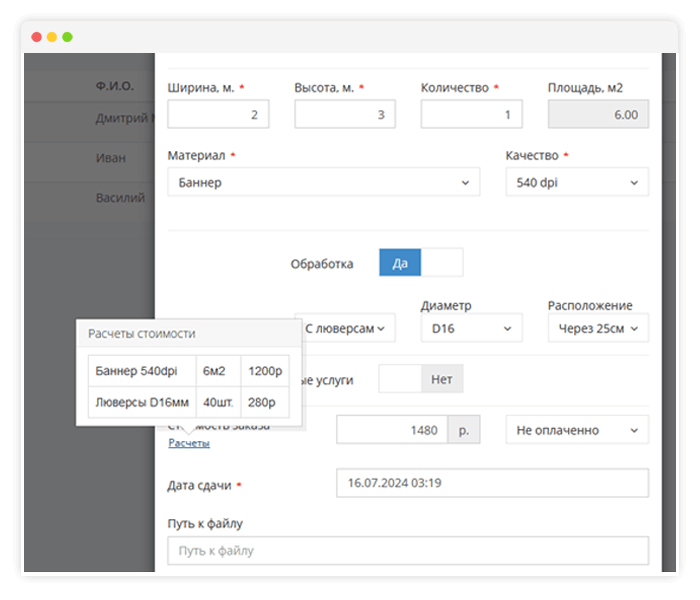This screenshot has height=600, width=700.
Task: Click the order cost field showing 1480
Action: click(392, 430)
